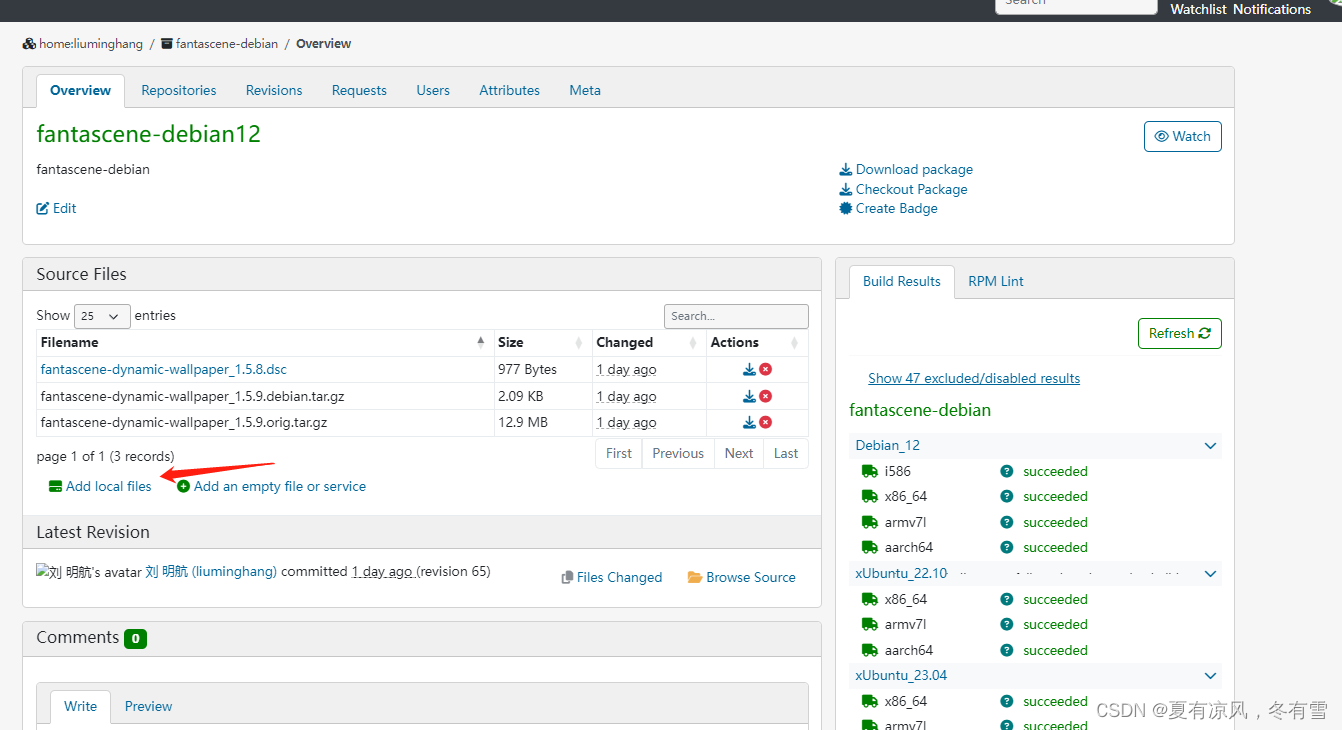Open the liuminghang committer profile link
Image resolution: width=1342 pixels, height=730 pixels.
click(x=211, y=571)
